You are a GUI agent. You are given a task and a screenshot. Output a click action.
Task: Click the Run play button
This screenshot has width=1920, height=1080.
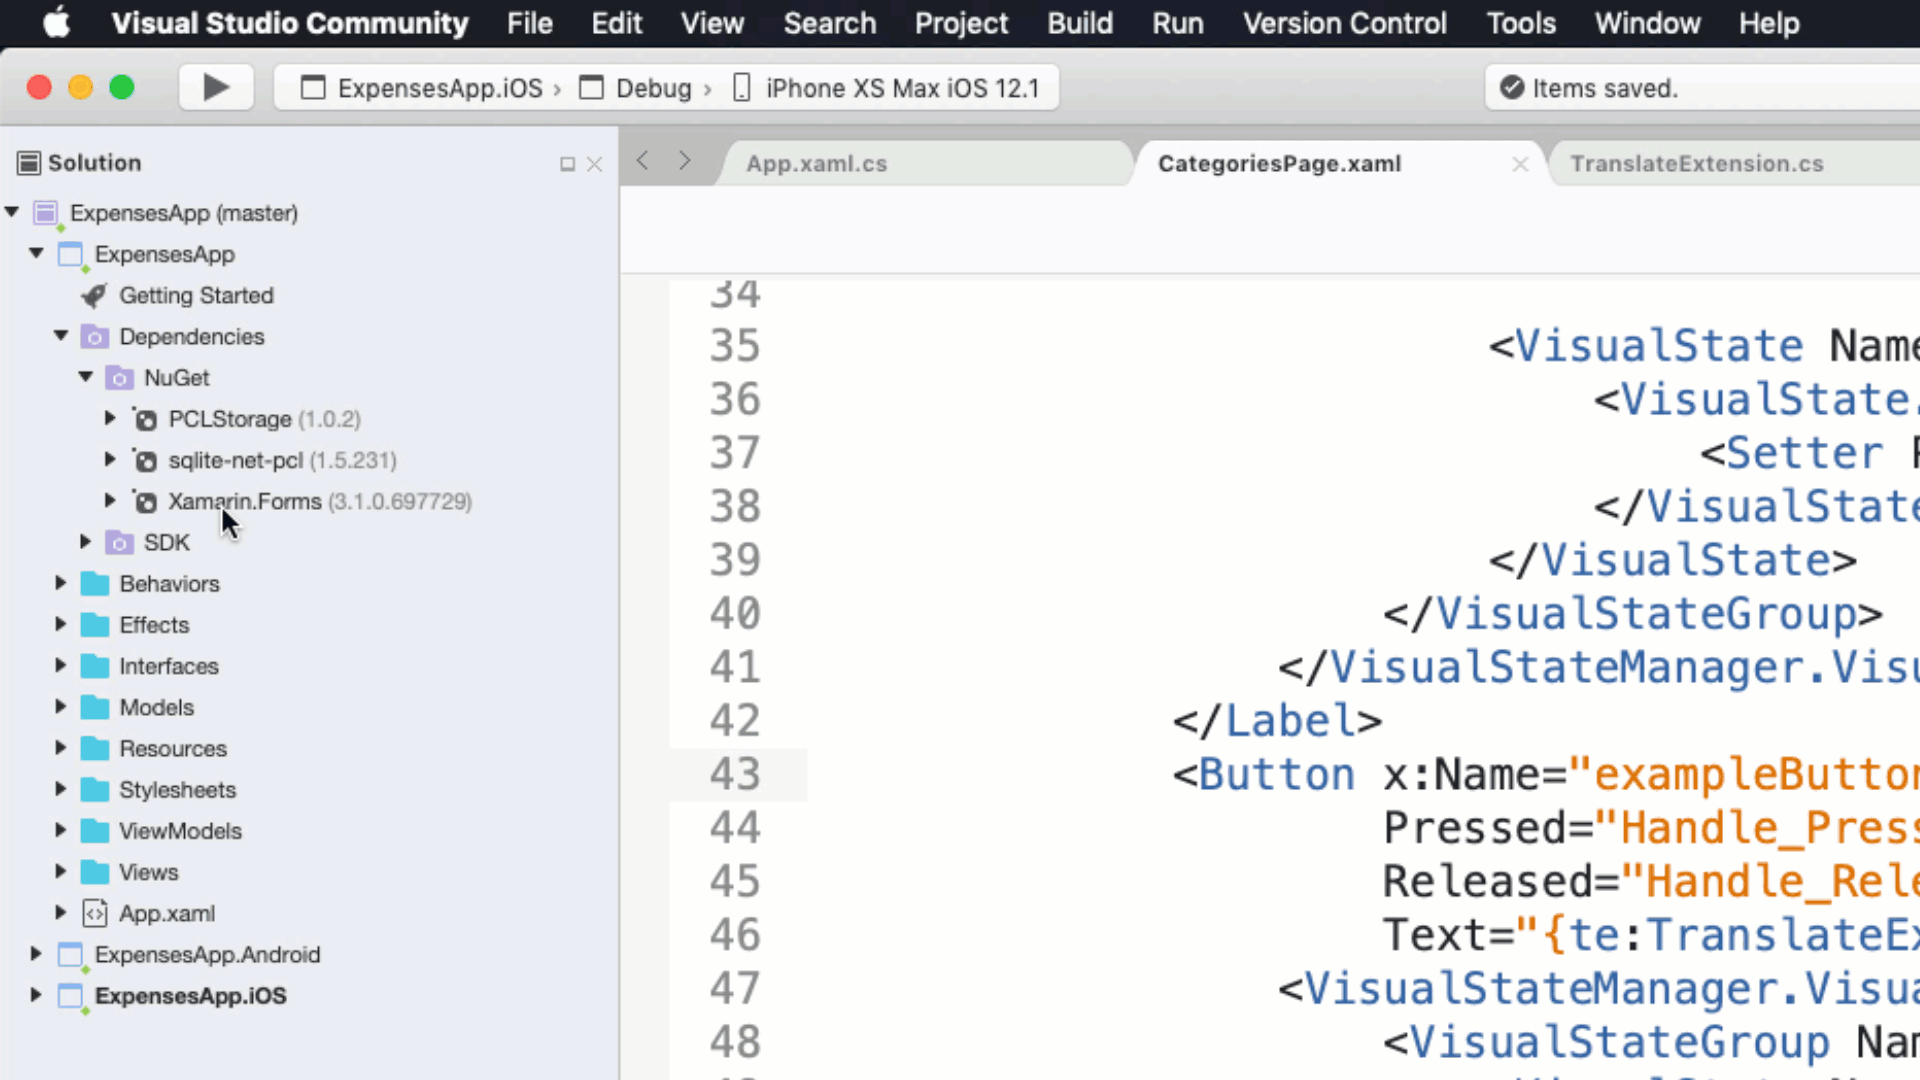[x=216, y=88]
